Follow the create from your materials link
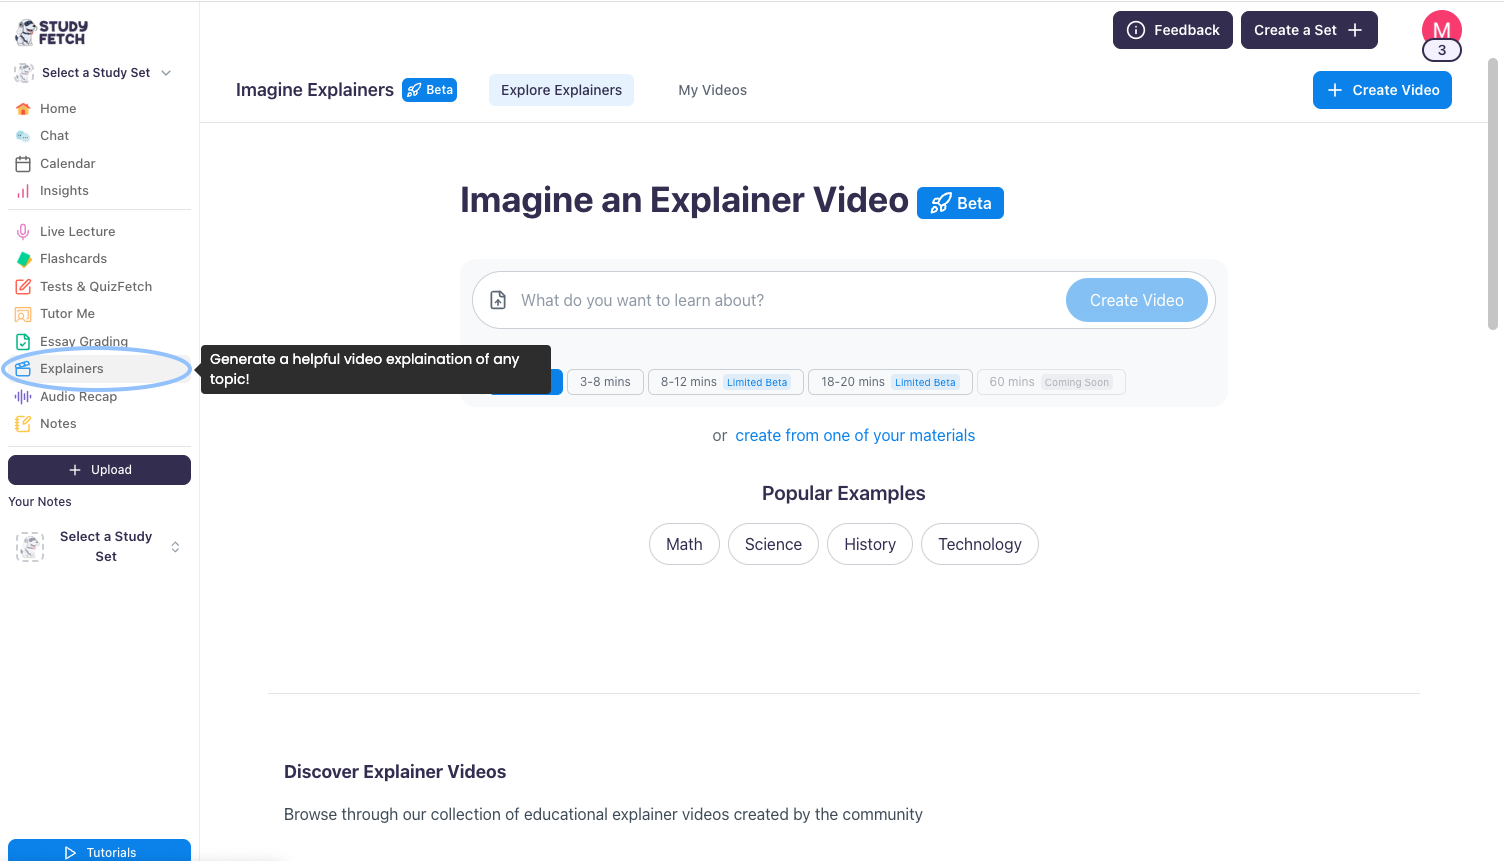 tap(855, 435)
